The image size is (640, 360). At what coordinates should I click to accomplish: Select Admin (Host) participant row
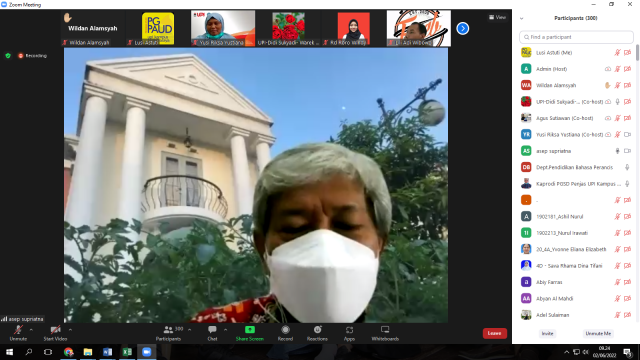click(x=576, y=69)
